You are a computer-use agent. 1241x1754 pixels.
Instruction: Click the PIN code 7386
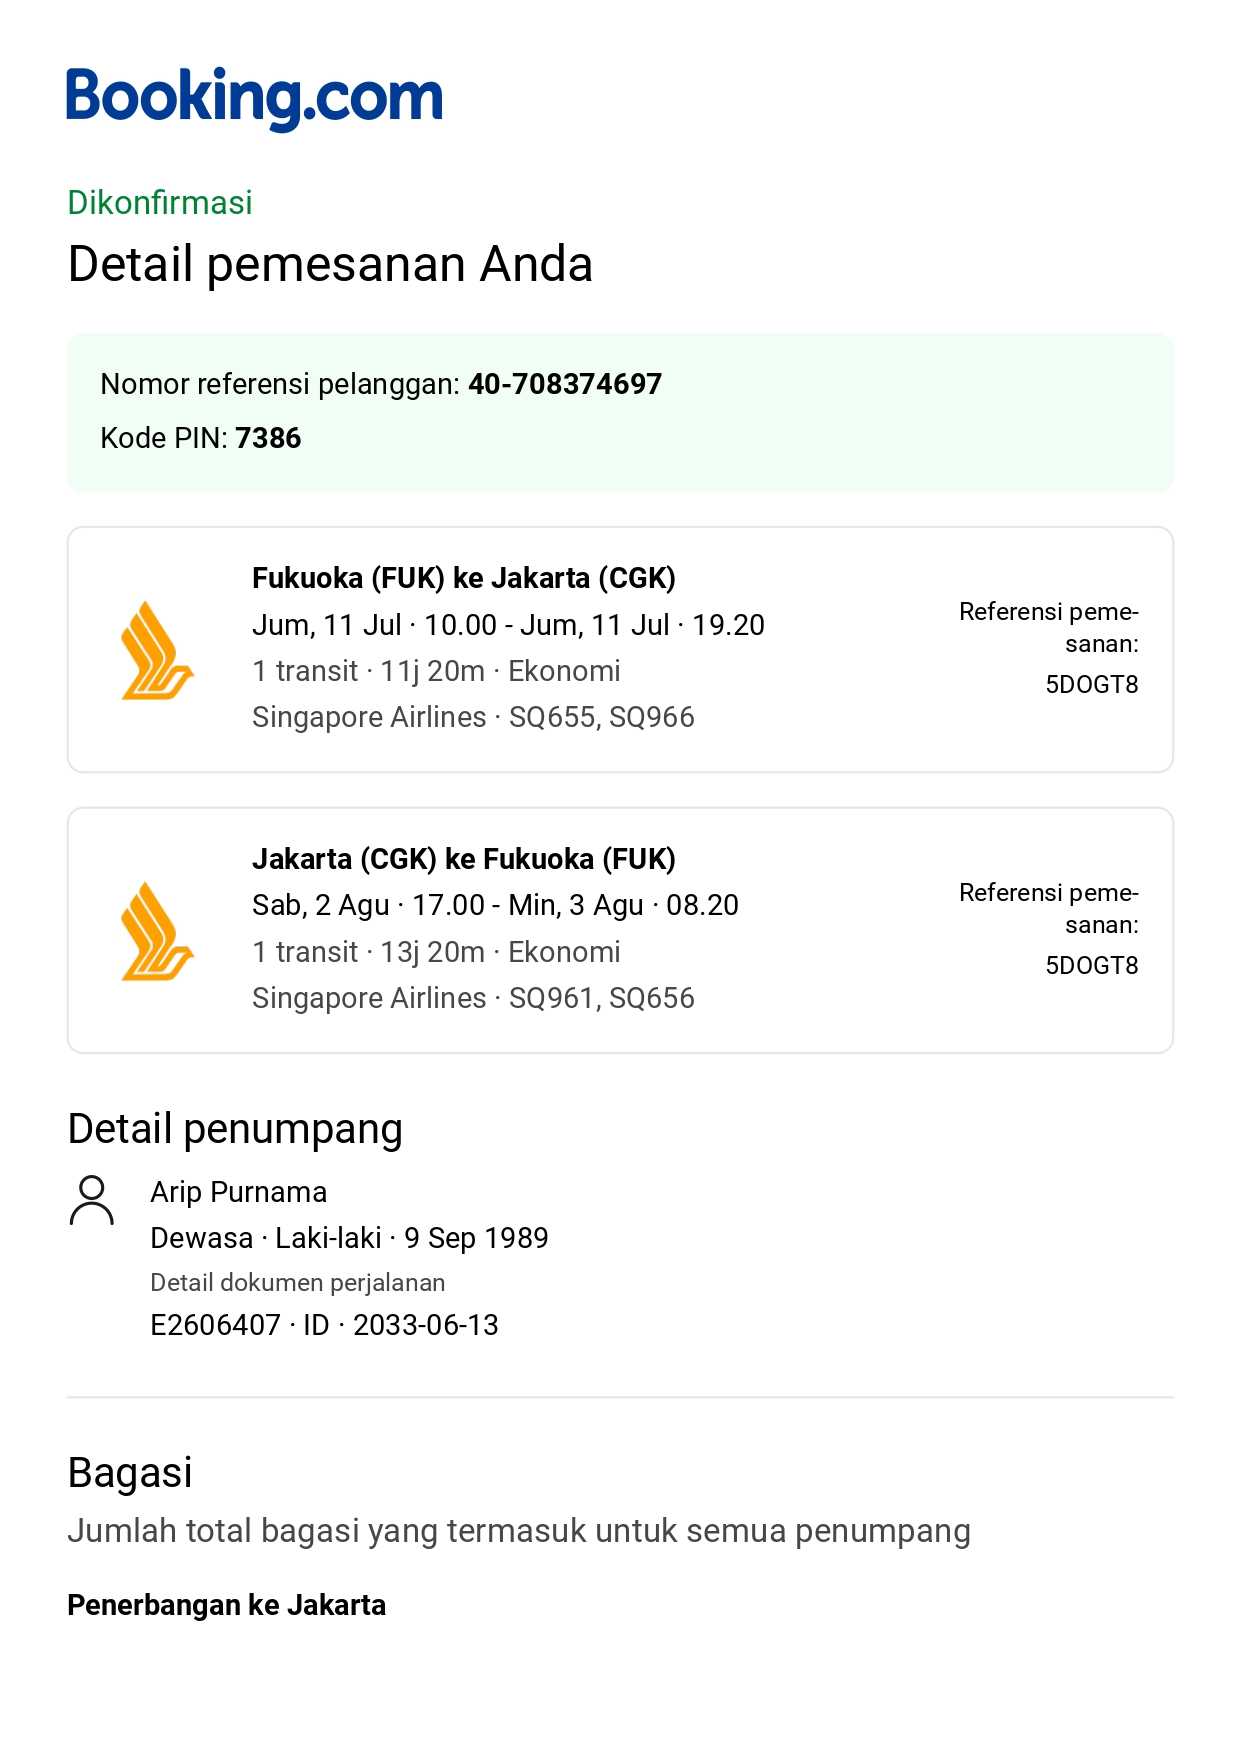click(268, 438)
